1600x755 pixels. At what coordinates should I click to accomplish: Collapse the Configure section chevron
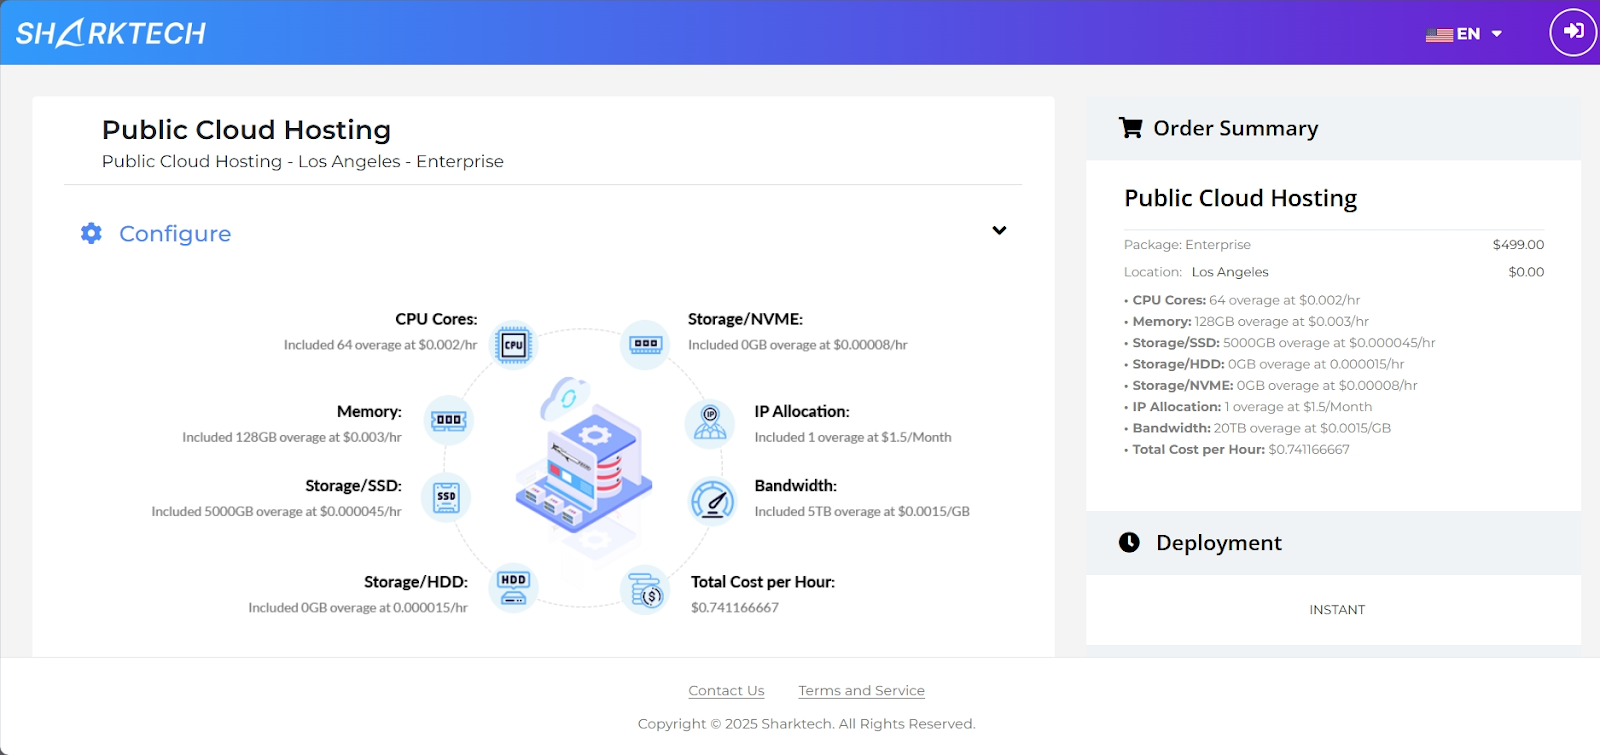pyautogui.click(x=999, y=230)
